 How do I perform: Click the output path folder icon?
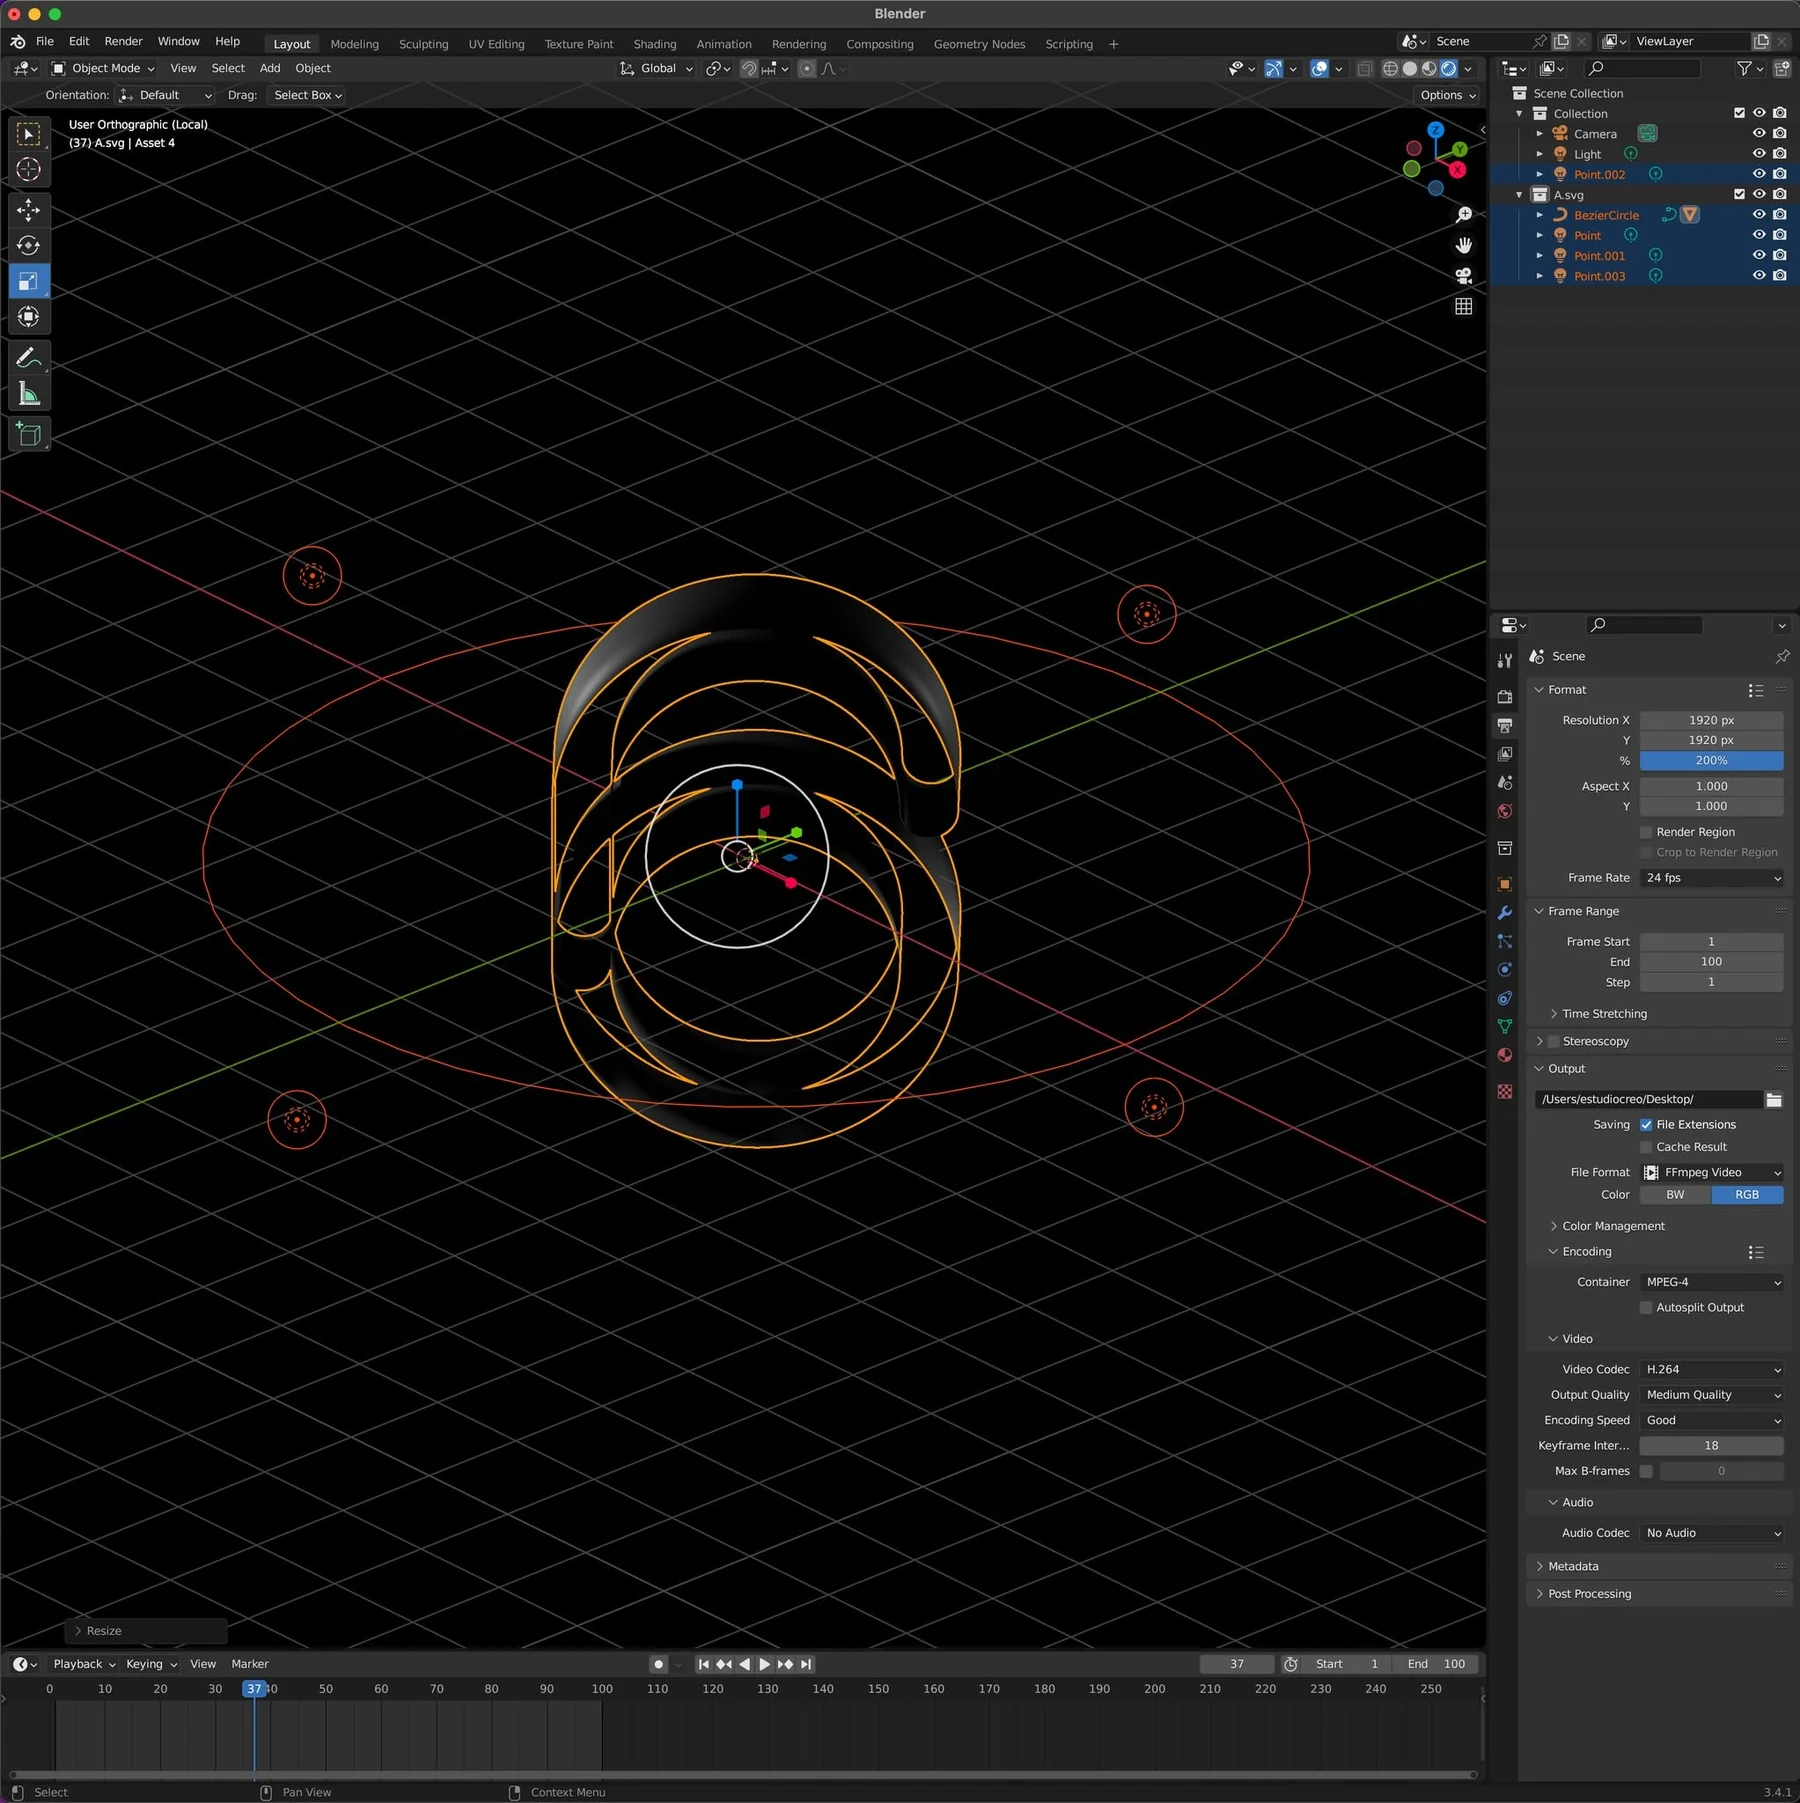pyautogui.click(x=1774, y=1100)
